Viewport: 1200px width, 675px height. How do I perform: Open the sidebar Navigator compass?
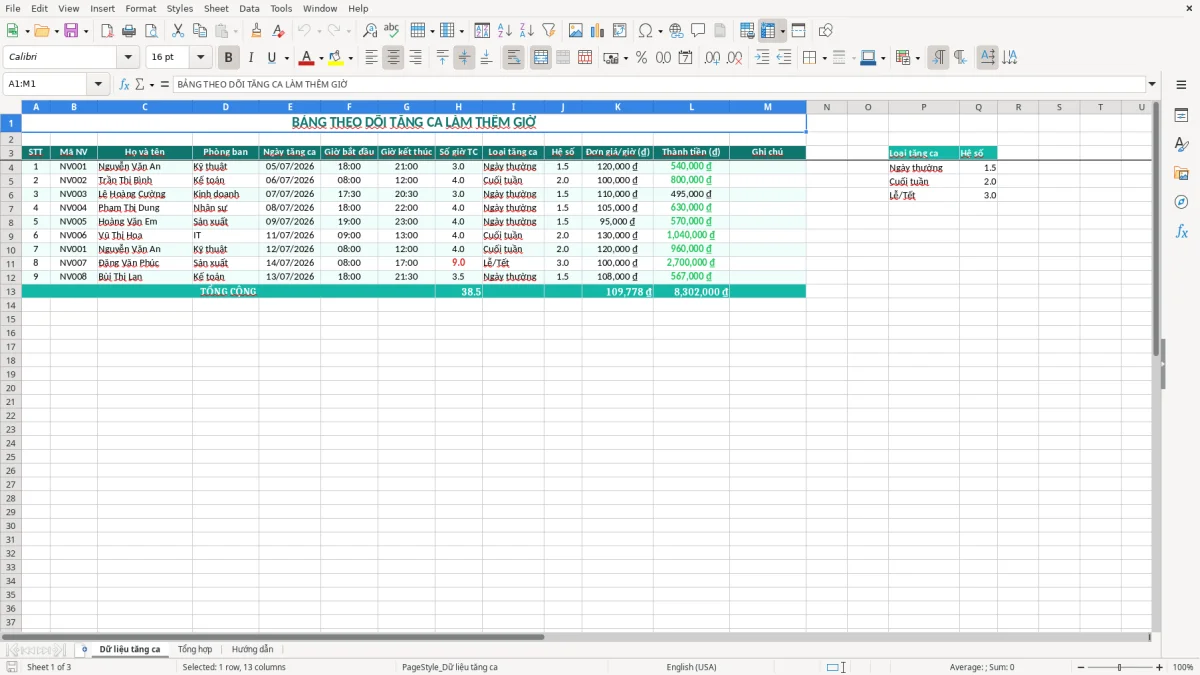pos(1181,202)
